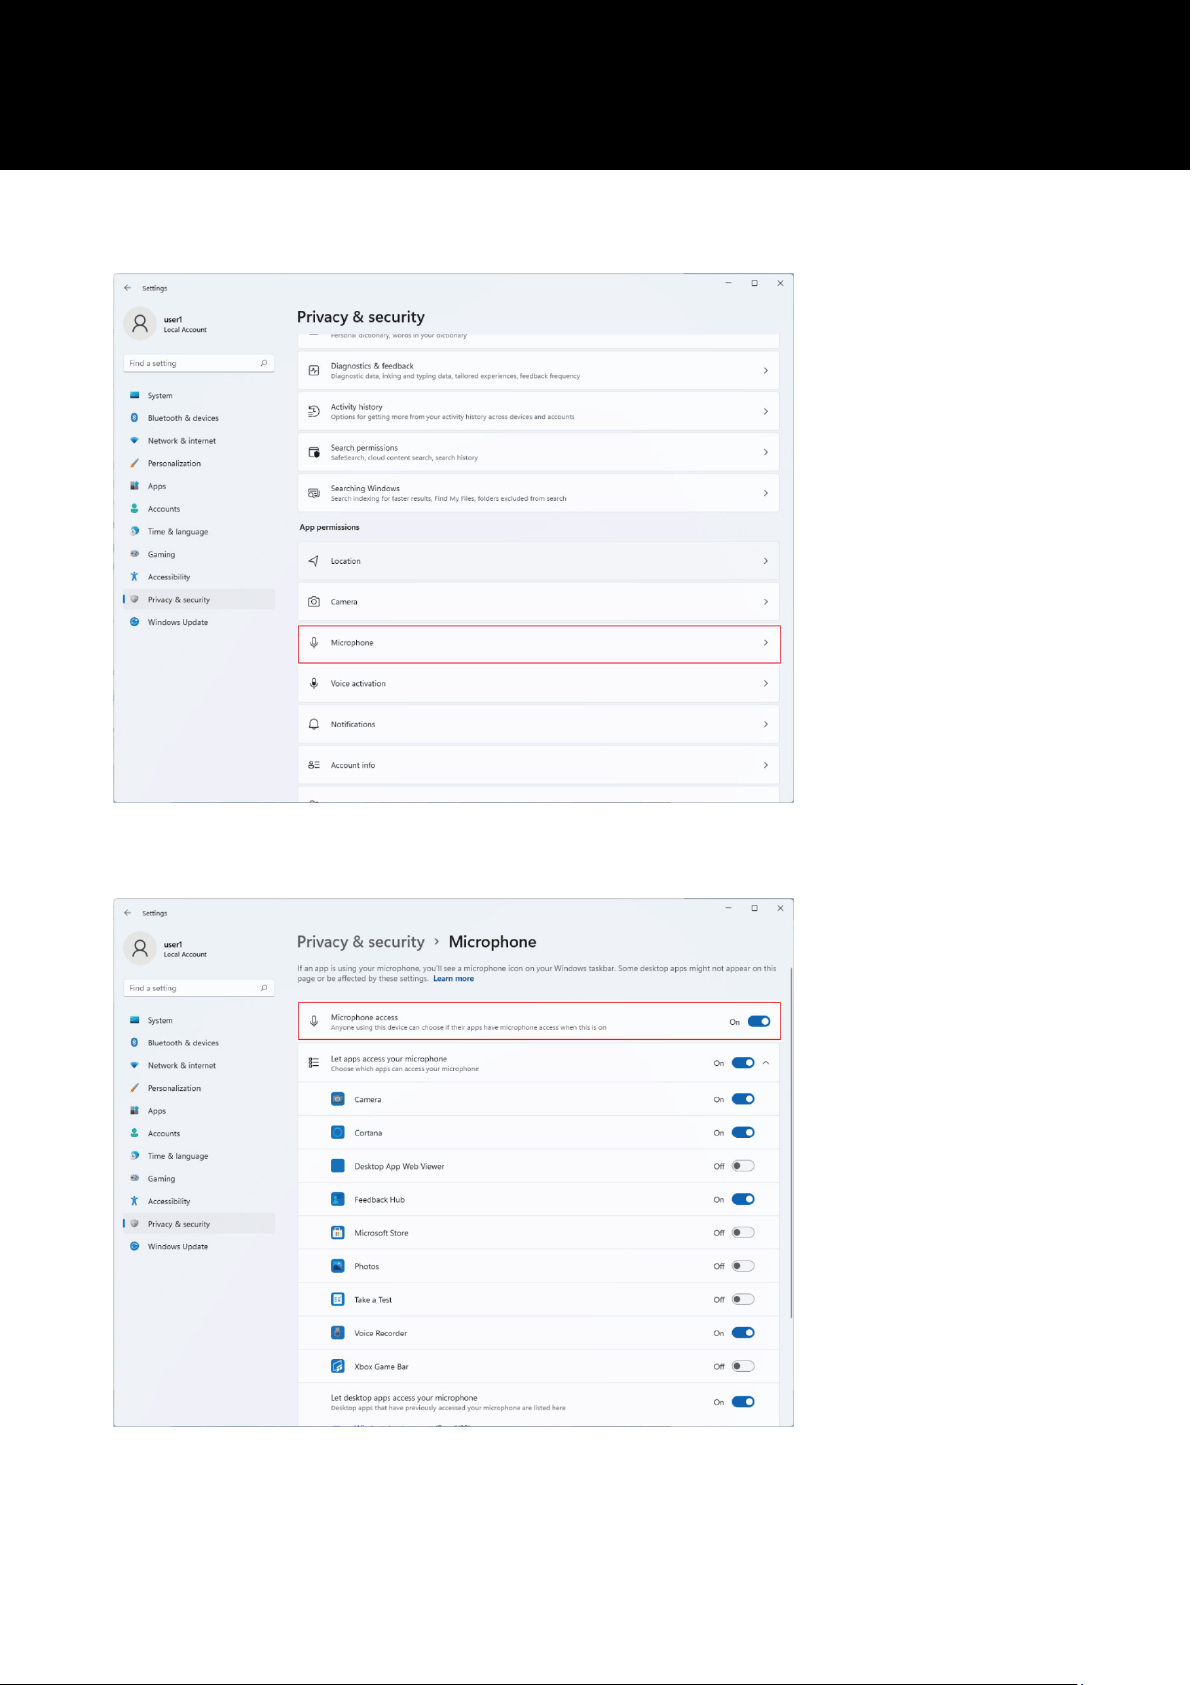Click the Feedback Hub app icon
The image size is (1192, 1685).
(x=338, y=1199)
